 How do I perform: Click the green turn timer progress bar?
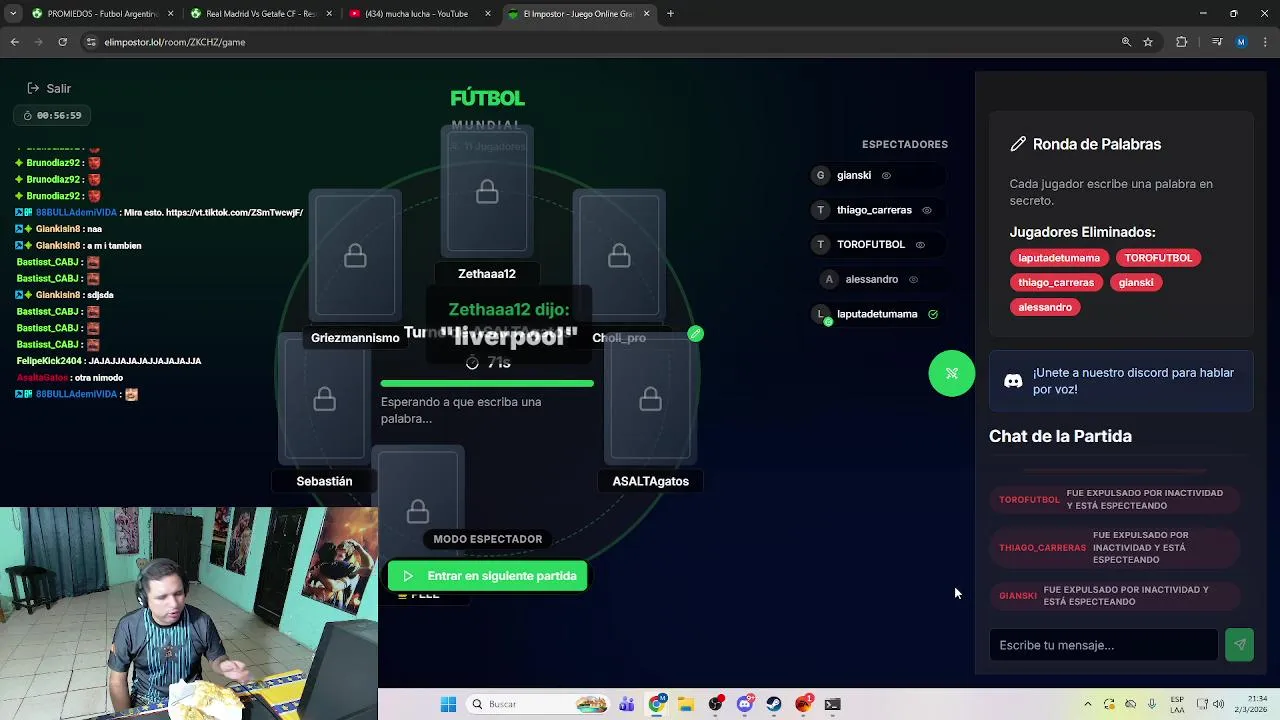click(487, 383)
